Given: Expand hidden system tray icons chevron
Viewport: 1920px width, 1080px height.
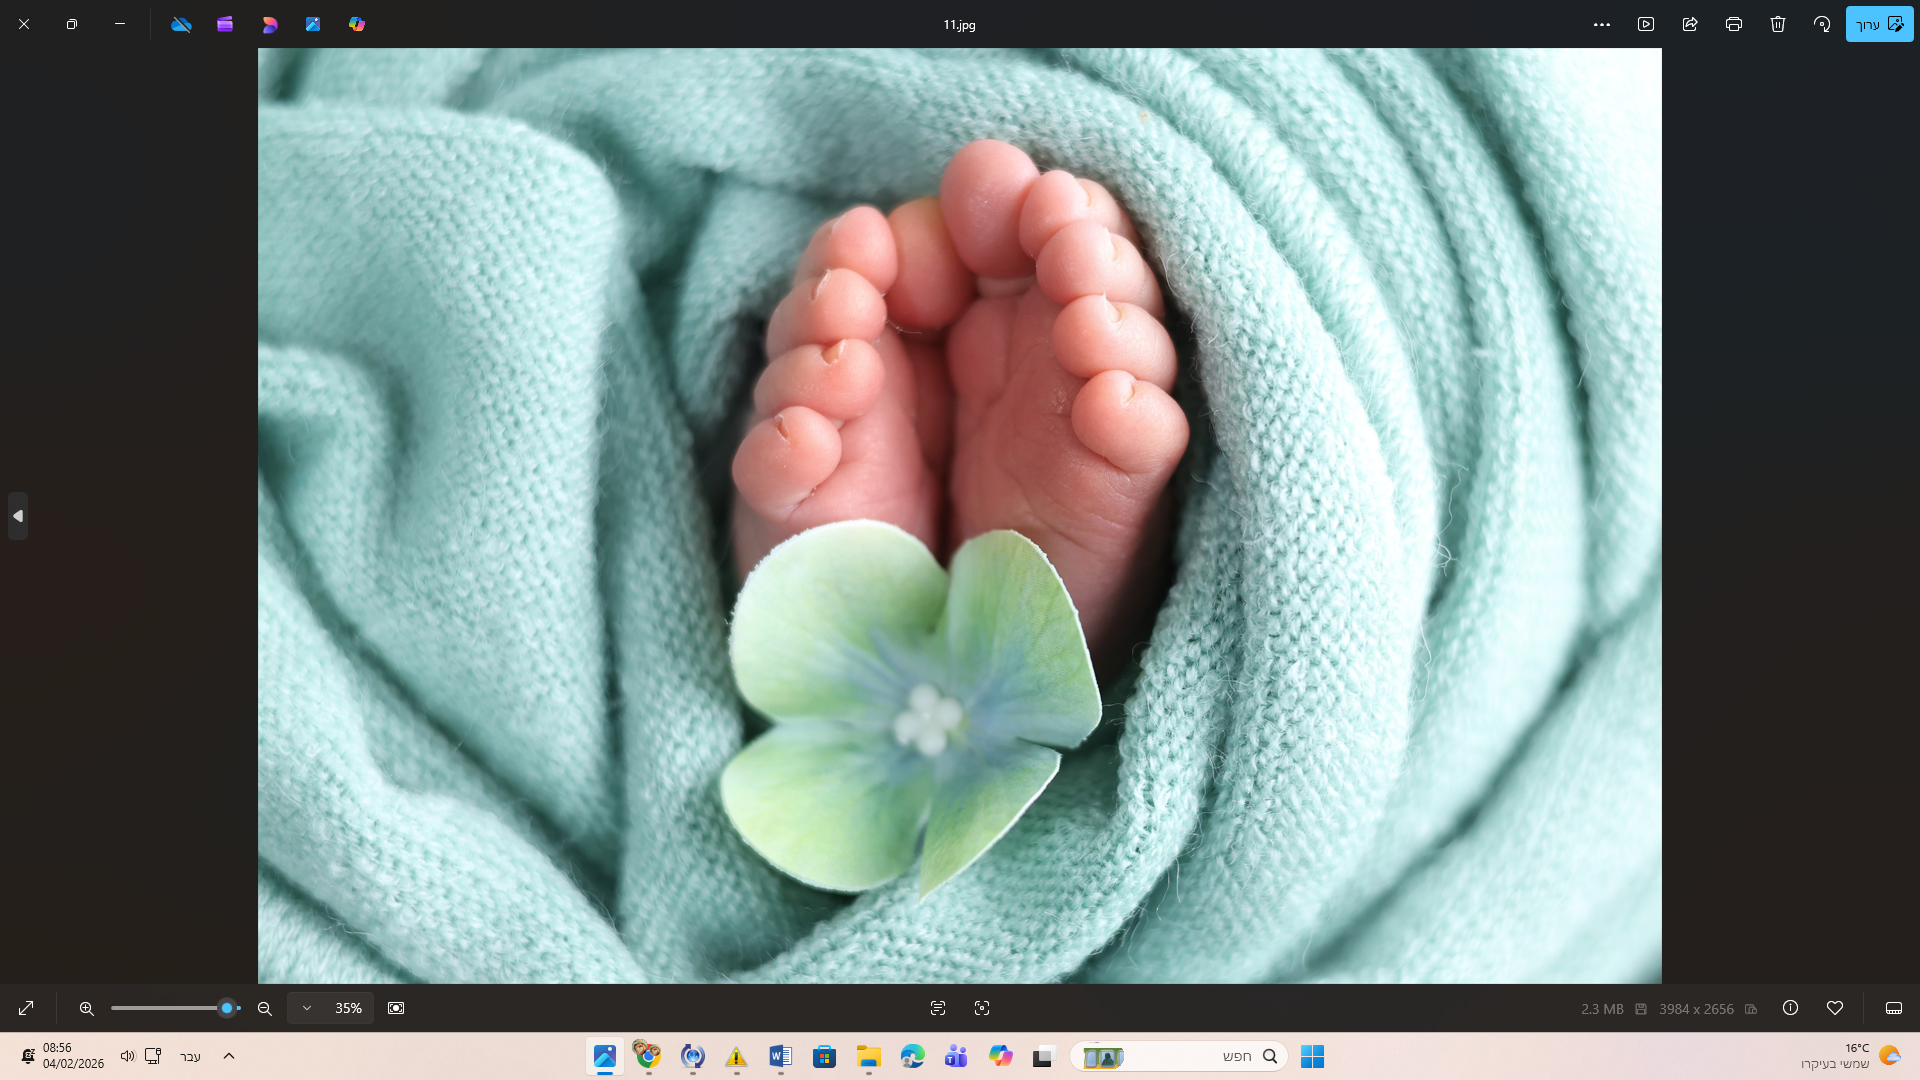Looking at the screenshot, I should coord(229,1056).
